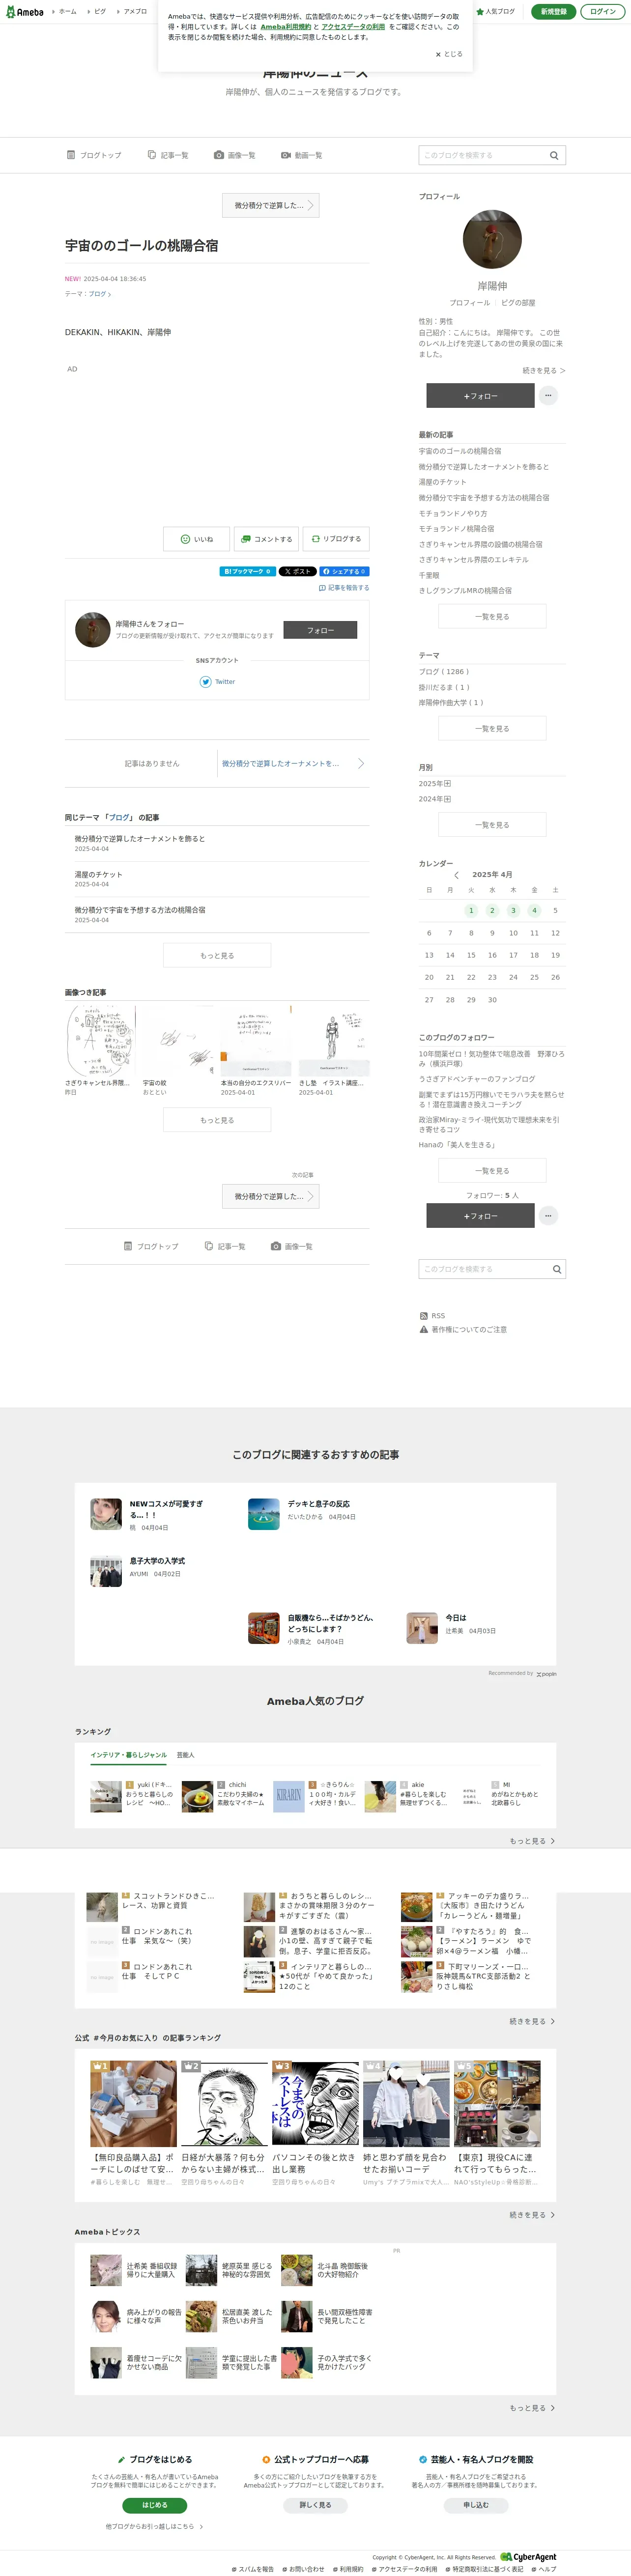Open the top ブログトップ navigation item

[x=94, y=155]
